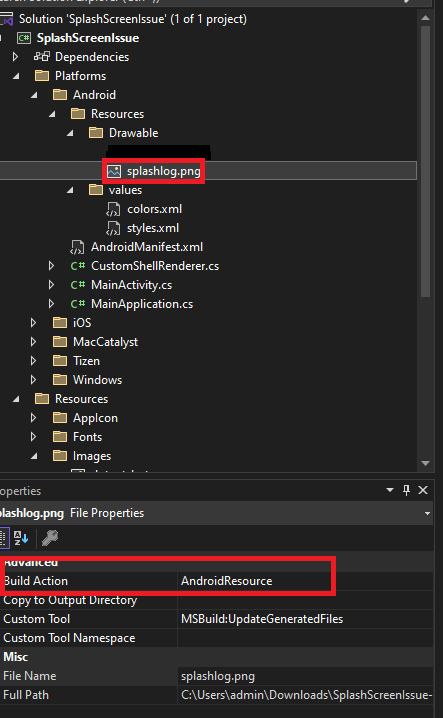This screenshot has height=718, width=443.
Task: Open the Properties window options dropdown
Action: tap(390, 490)
